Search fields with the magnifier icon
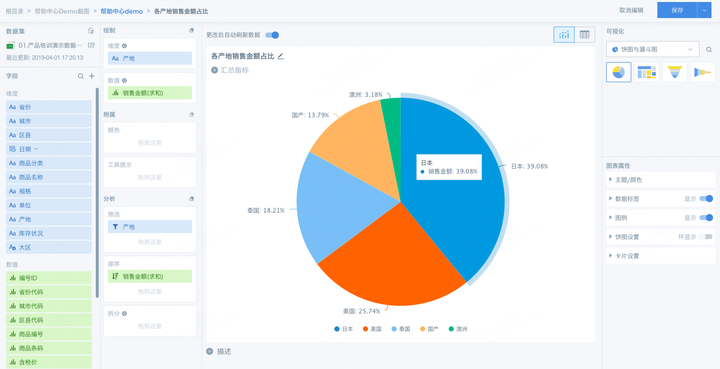720x369 pixels. tap(81, 76)
